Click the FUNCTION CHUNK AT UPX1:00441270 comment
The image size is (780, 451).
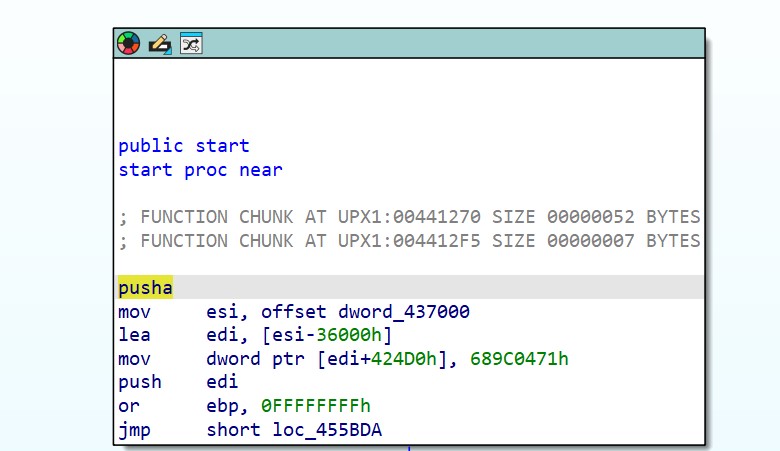(x=409, y=217)
